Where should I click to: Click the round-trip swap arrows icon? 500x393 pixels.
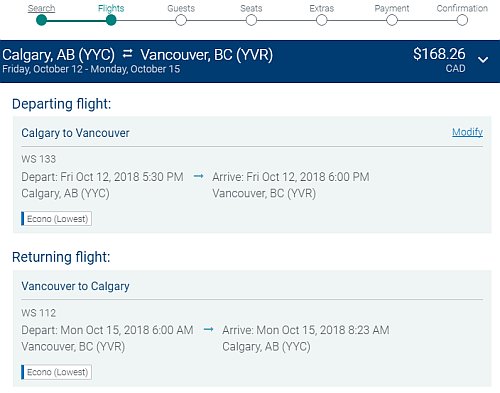(128, 54)
